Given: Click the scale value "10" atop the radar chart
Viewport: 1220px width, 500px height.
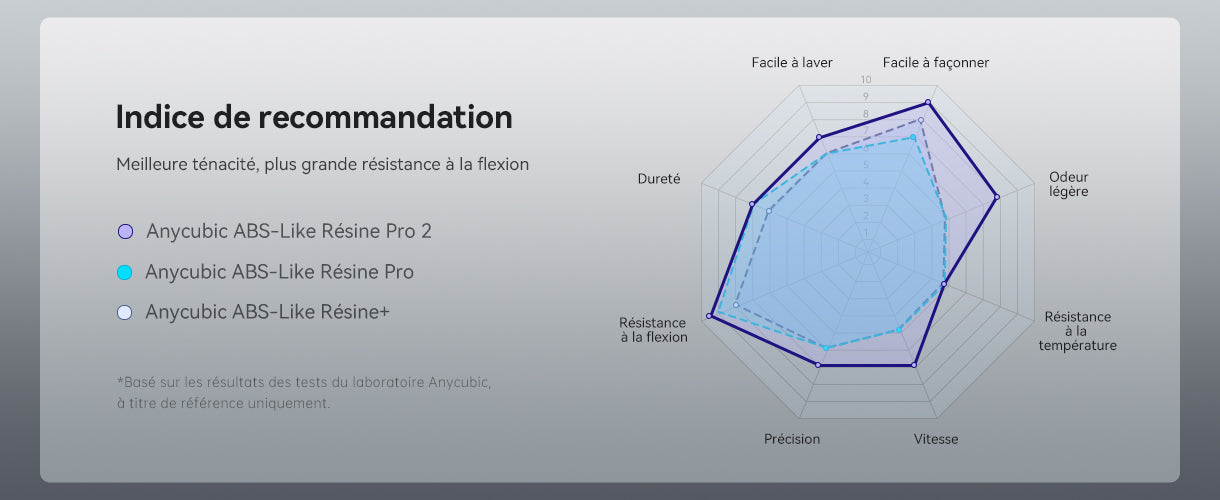Looking at the screenshot, I should tap(866, 80).
